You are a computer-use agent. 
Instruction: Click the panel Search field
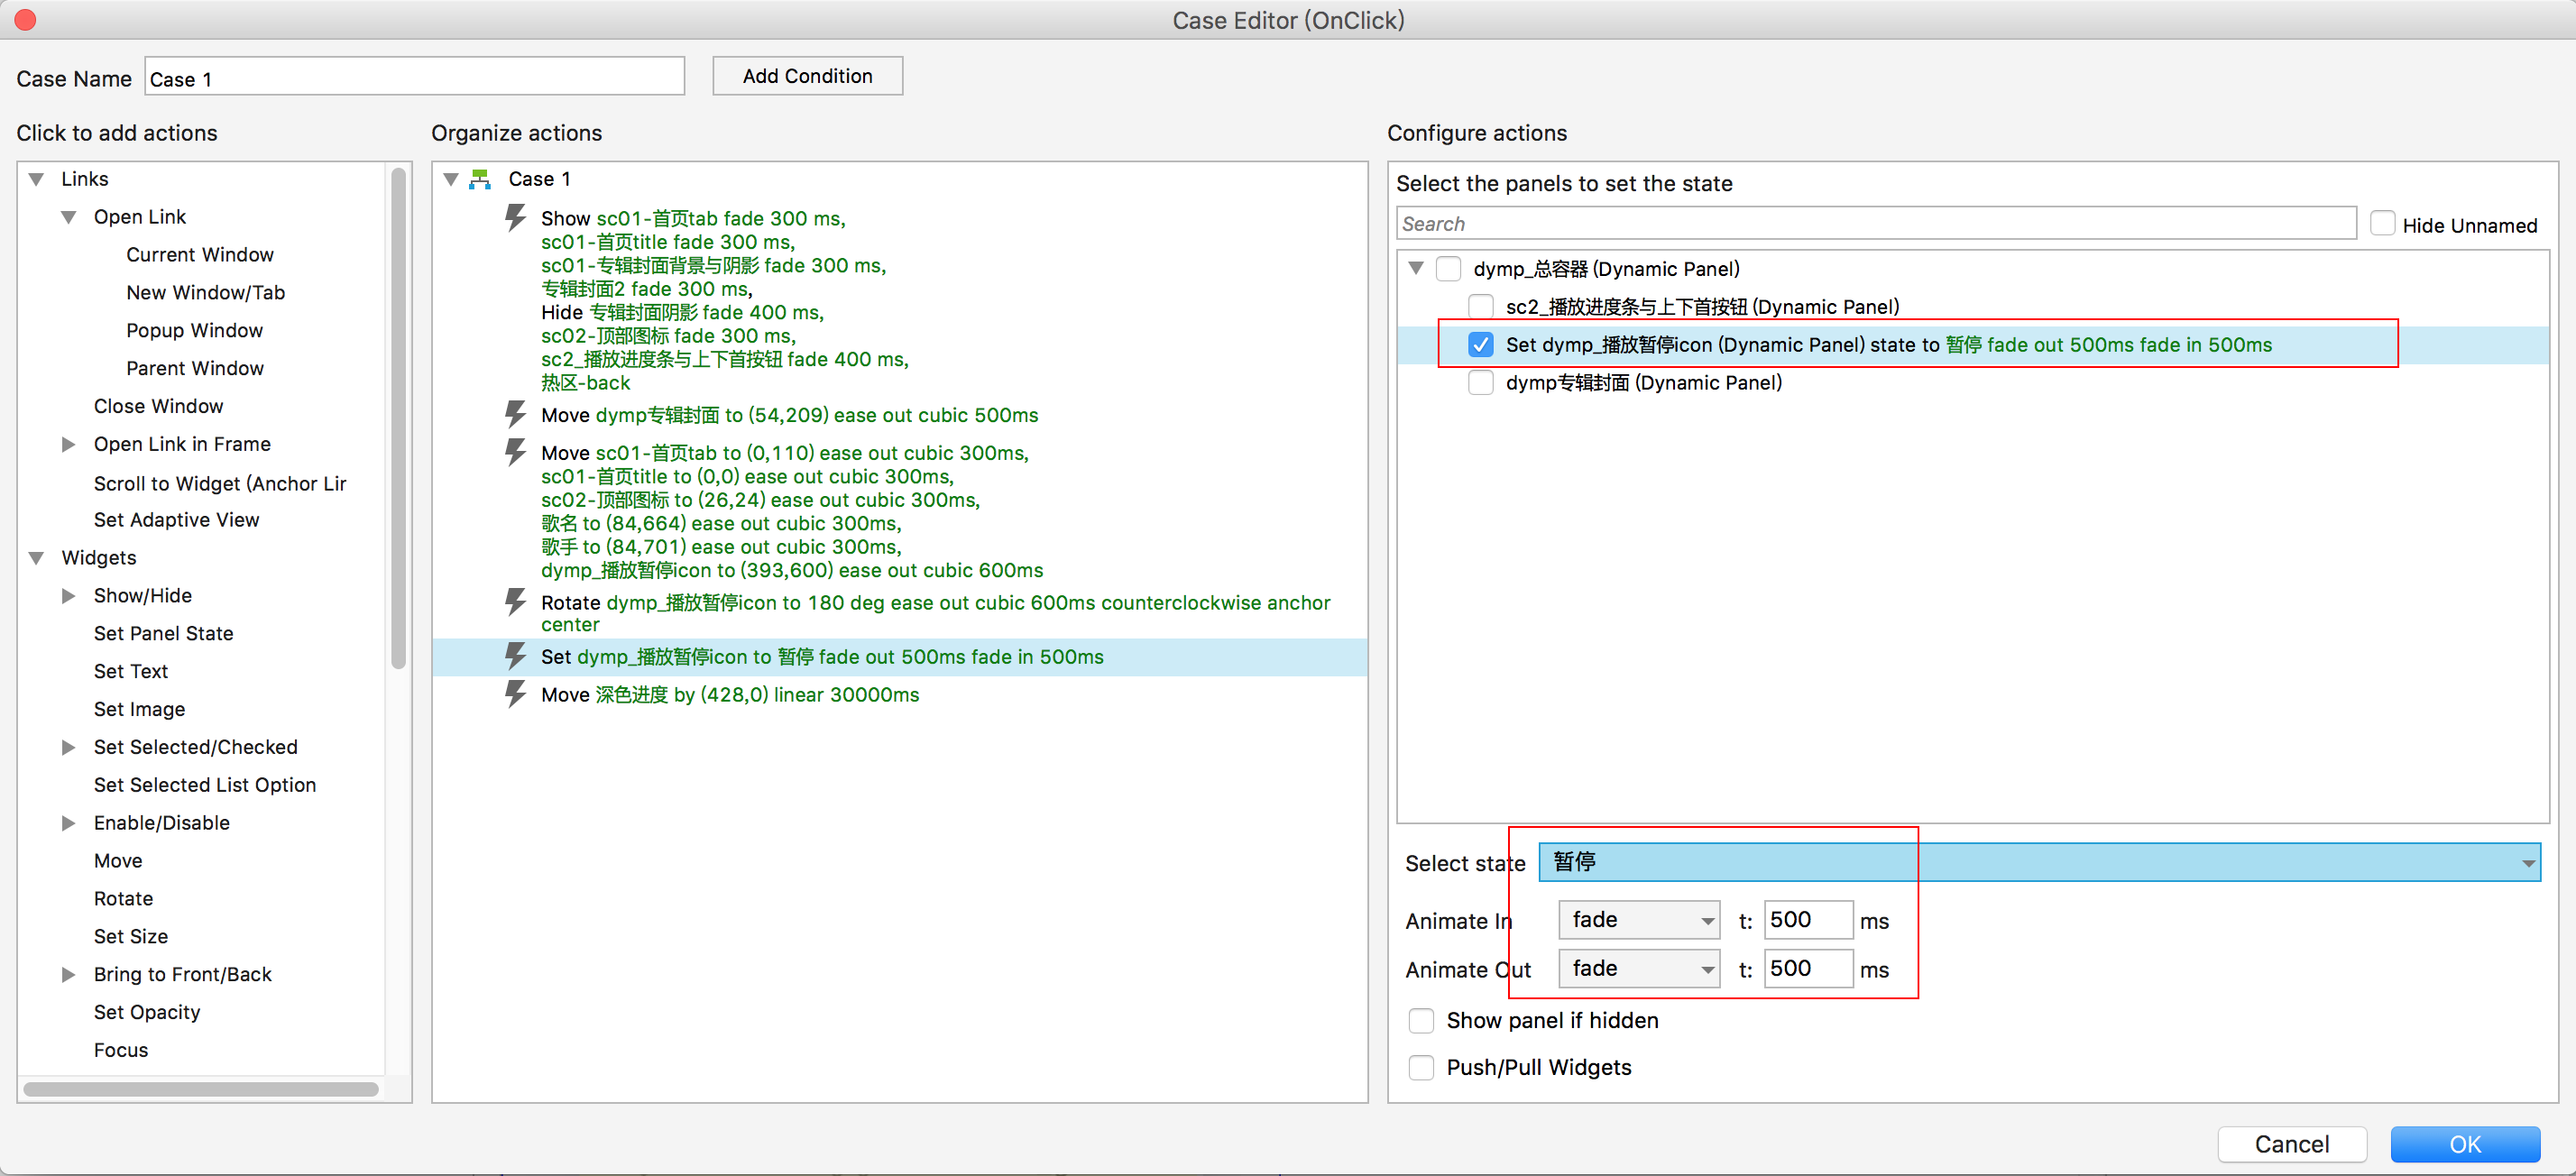tap(1875, 224)
